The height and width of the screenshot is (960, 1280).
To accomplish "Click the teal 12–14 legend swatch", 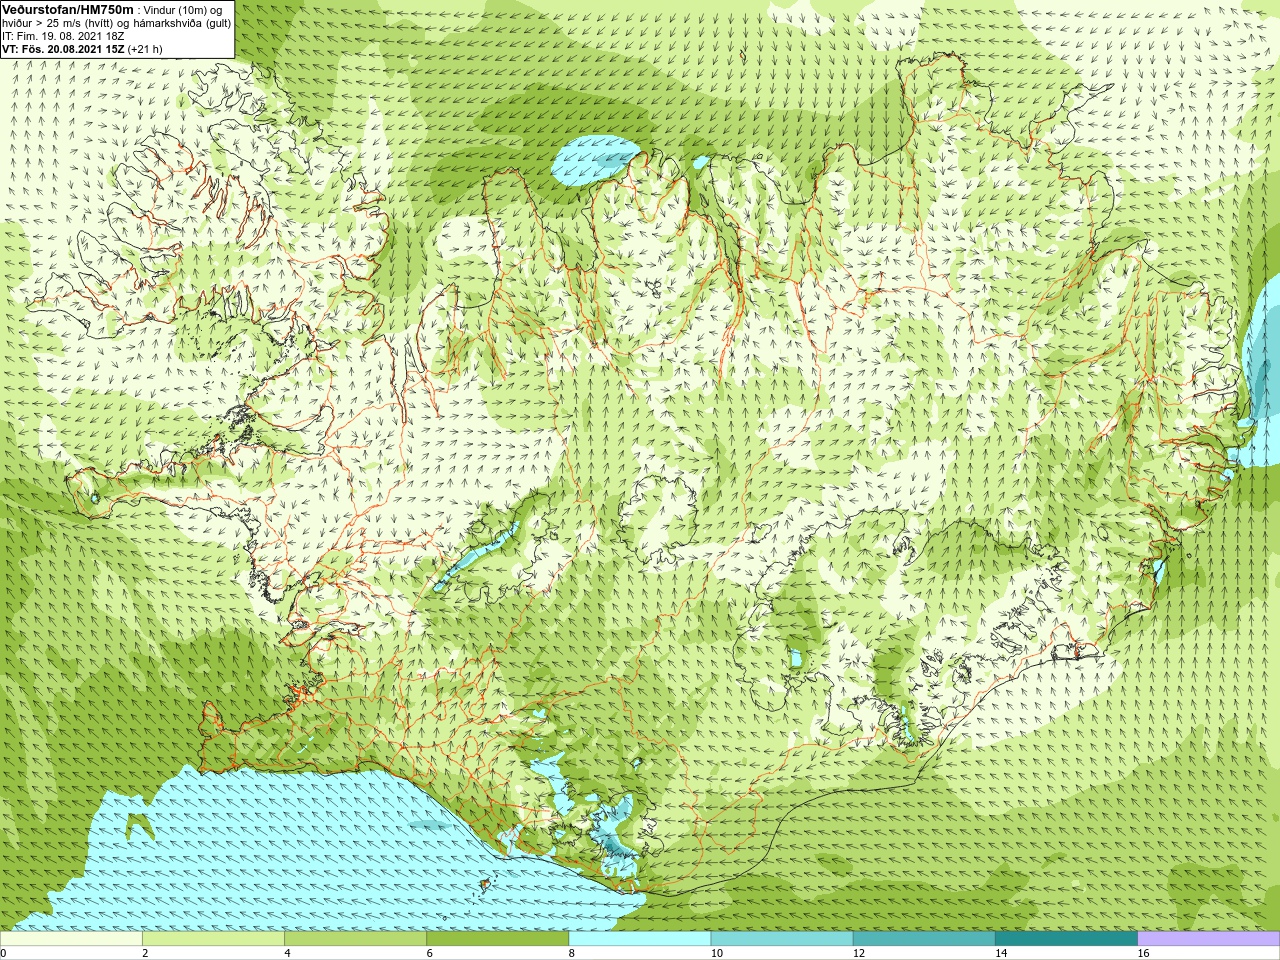I will coord(924,939).
